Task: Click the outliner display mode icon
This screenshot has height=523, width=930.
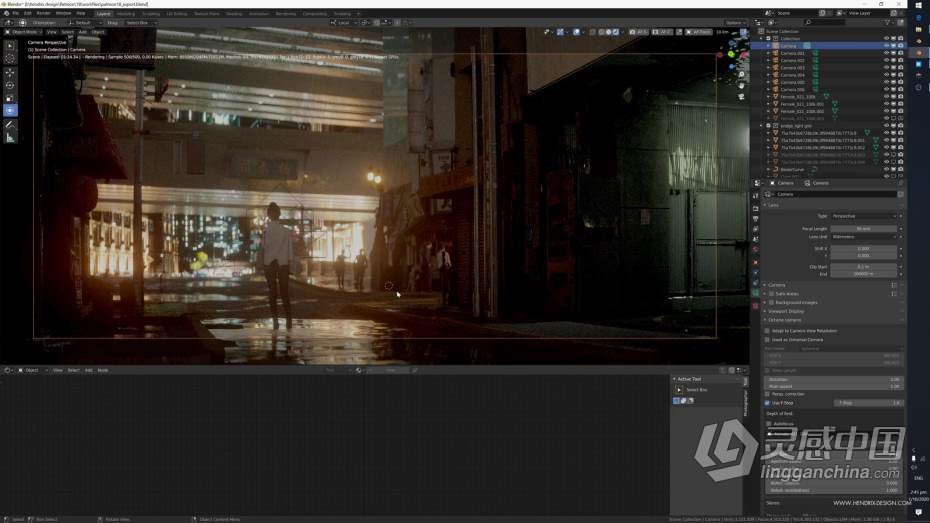Action: point(773,23)
